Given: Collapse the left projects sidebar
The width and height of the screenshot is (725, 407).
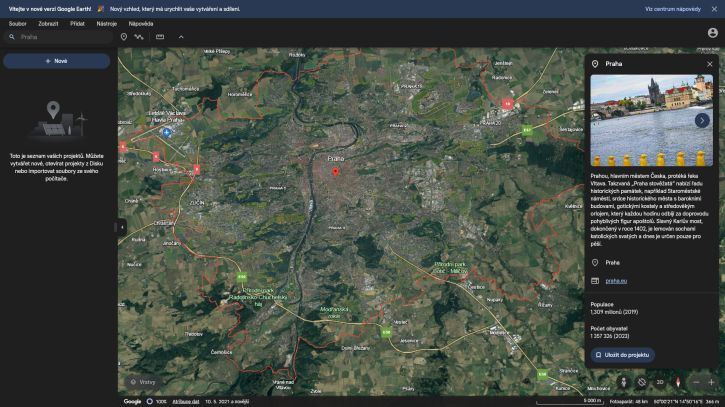Looking at the screenshot, I should point(122,227).
